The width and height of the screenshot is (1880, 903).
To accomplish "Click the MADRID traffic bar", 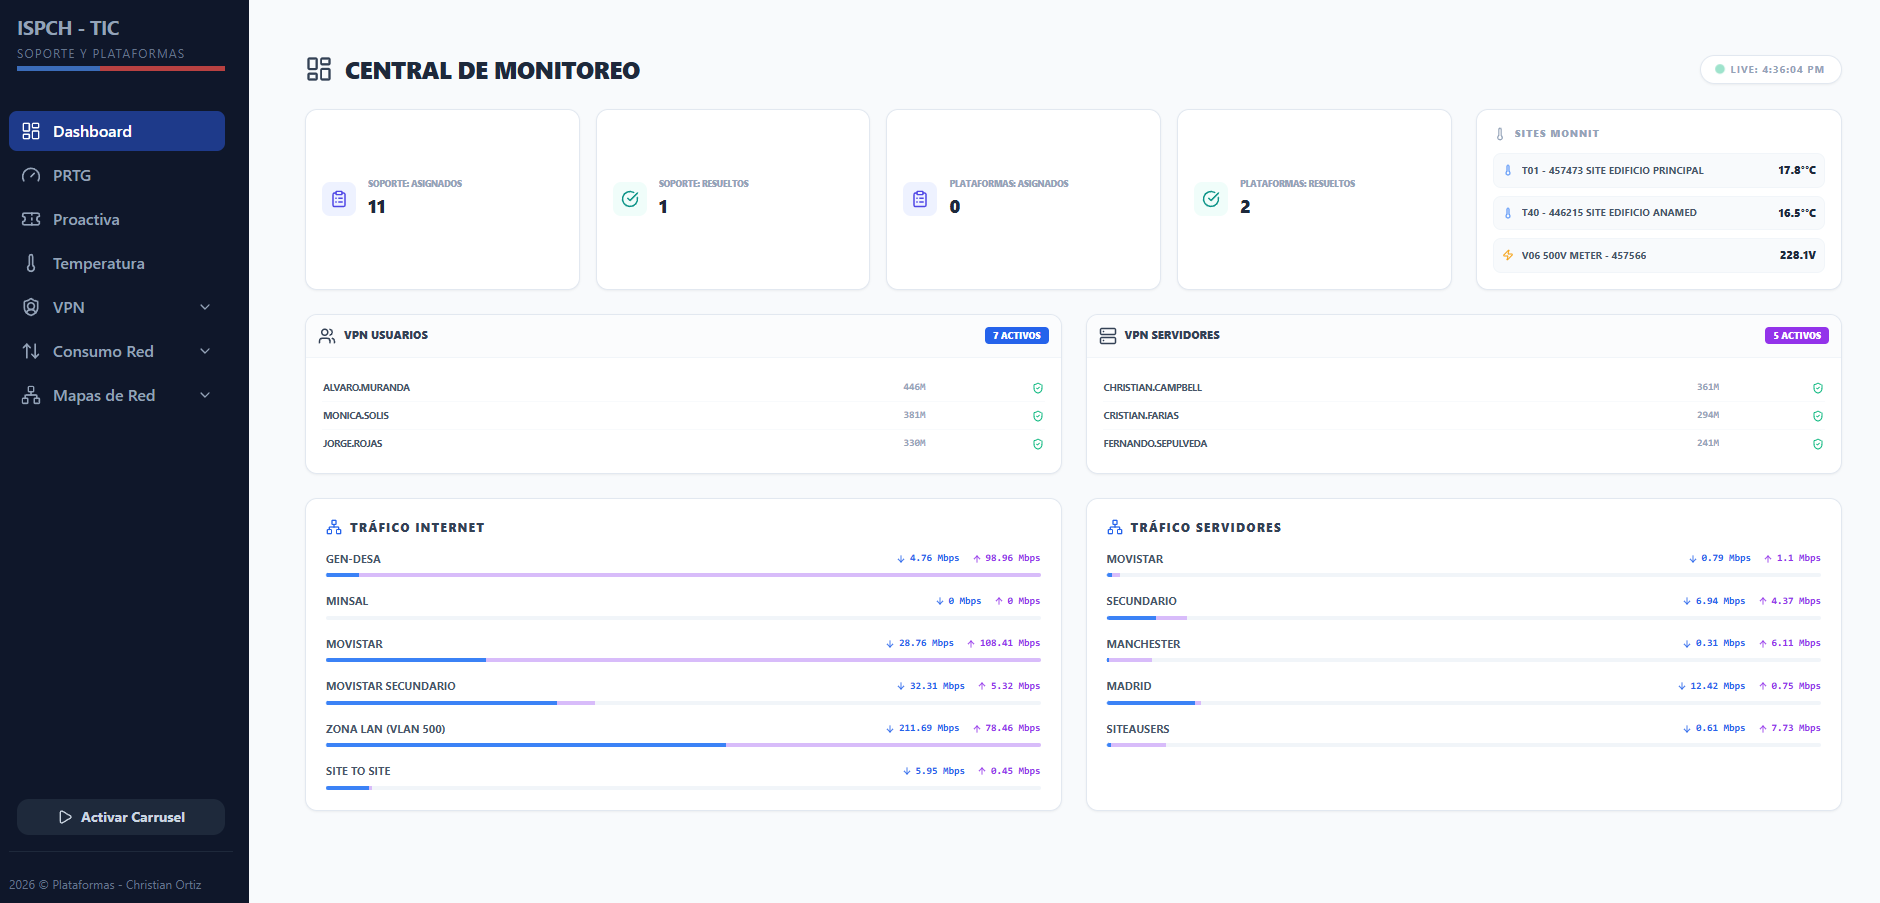I will (x=1464, y=703).
